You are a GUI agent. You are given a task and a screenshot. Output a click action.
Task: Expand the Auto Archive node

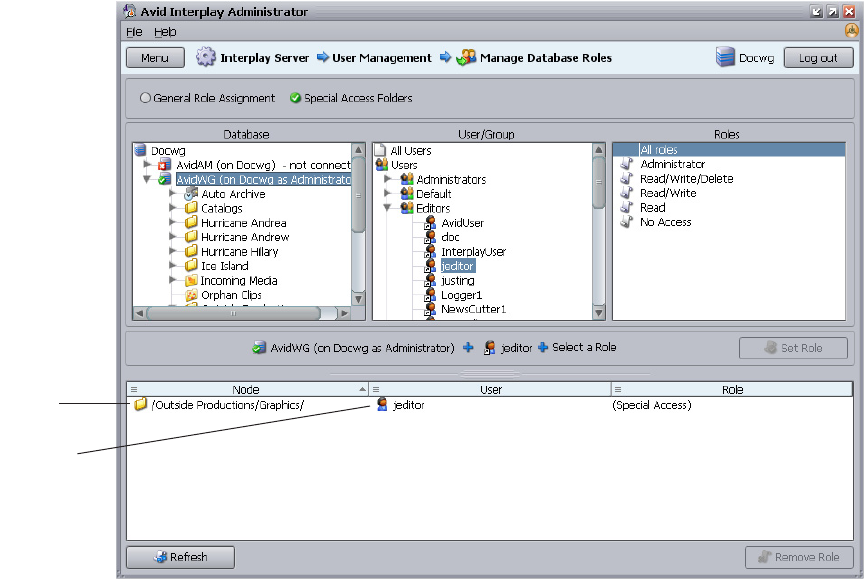pyautogui.click(x=172, y=193)
